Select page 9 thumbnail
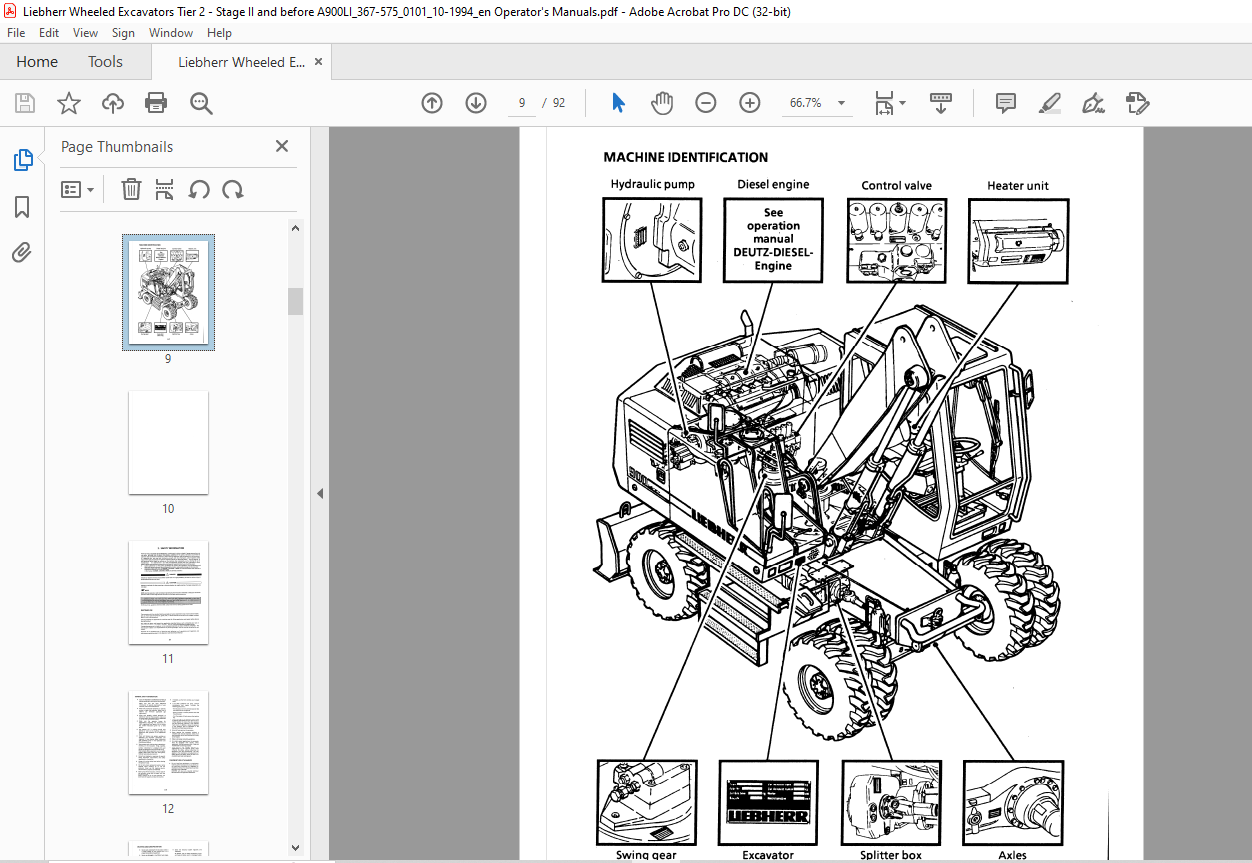Image resolution: width=1252 pixels, height=863 pixels. pyautogui.click(x=168, y=292)
